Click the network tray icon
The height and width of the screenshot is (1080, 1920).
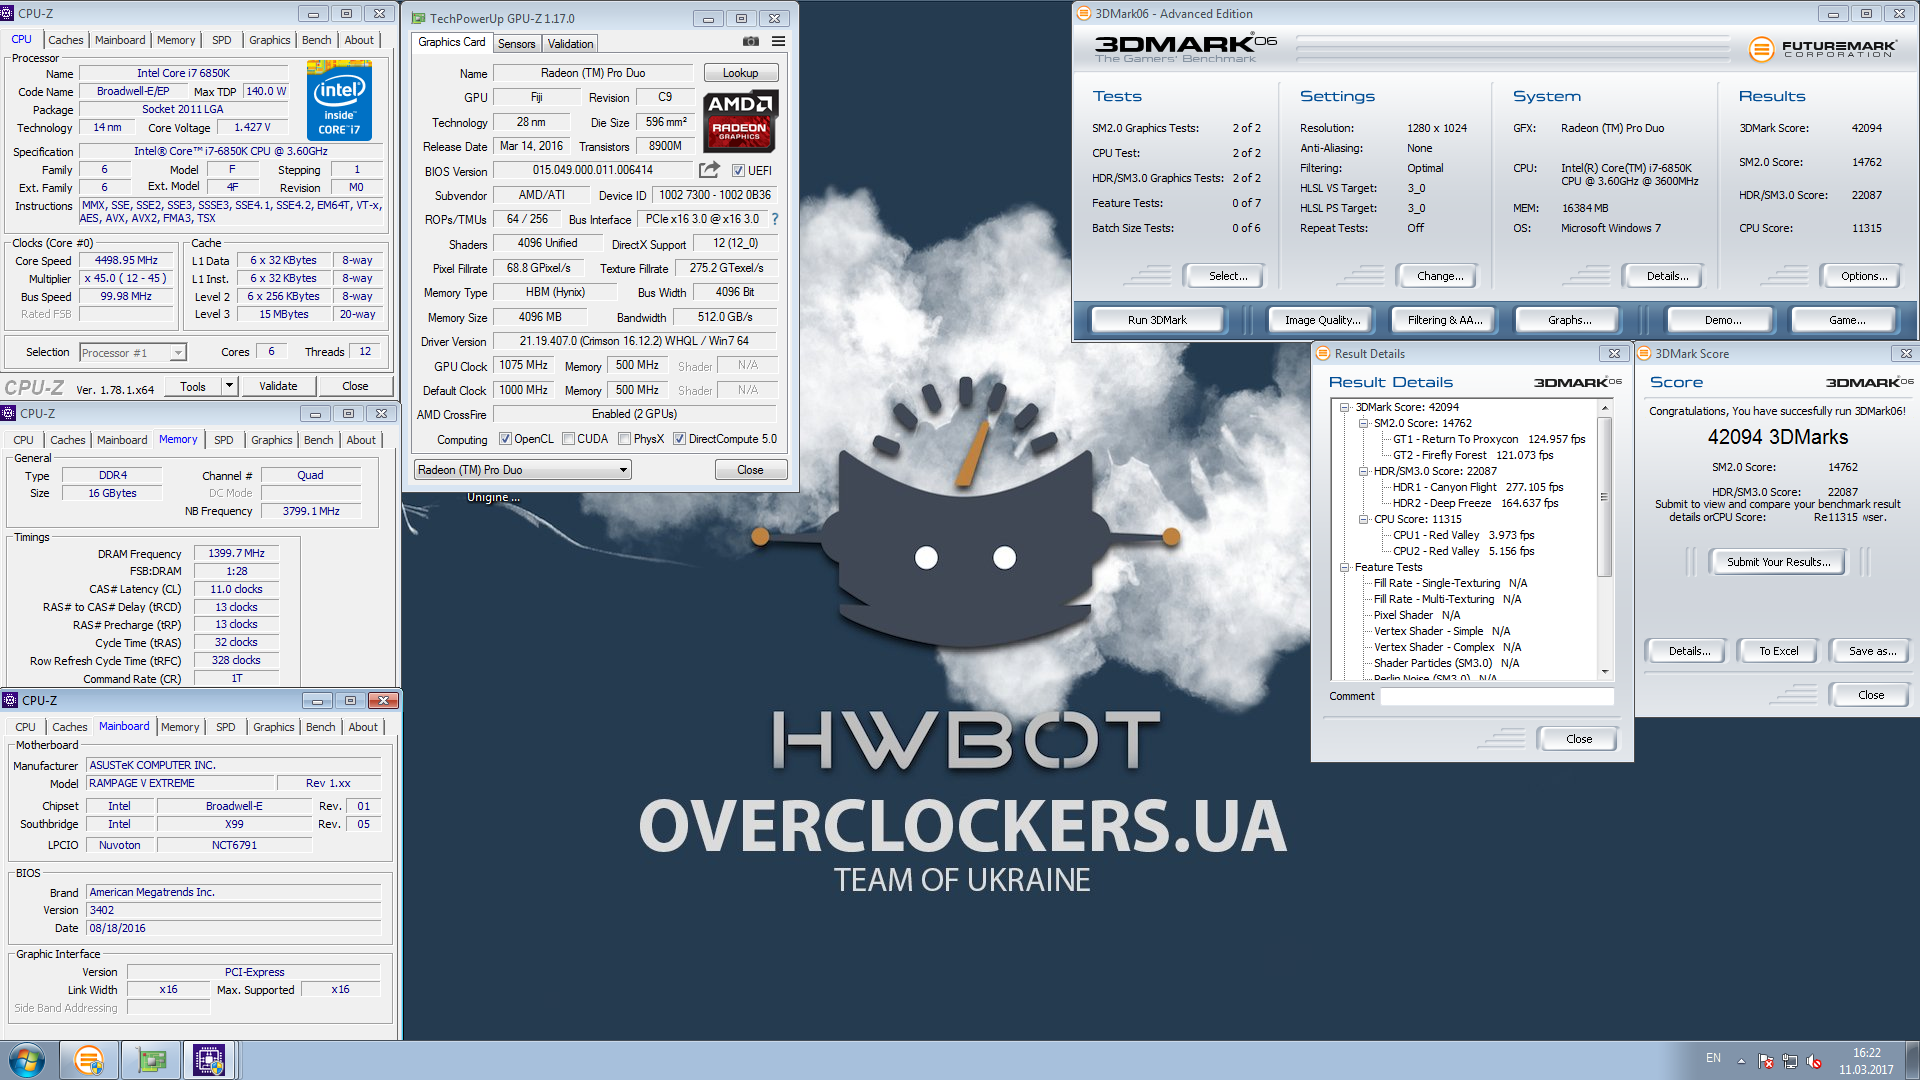[x=1790, y=1061]
